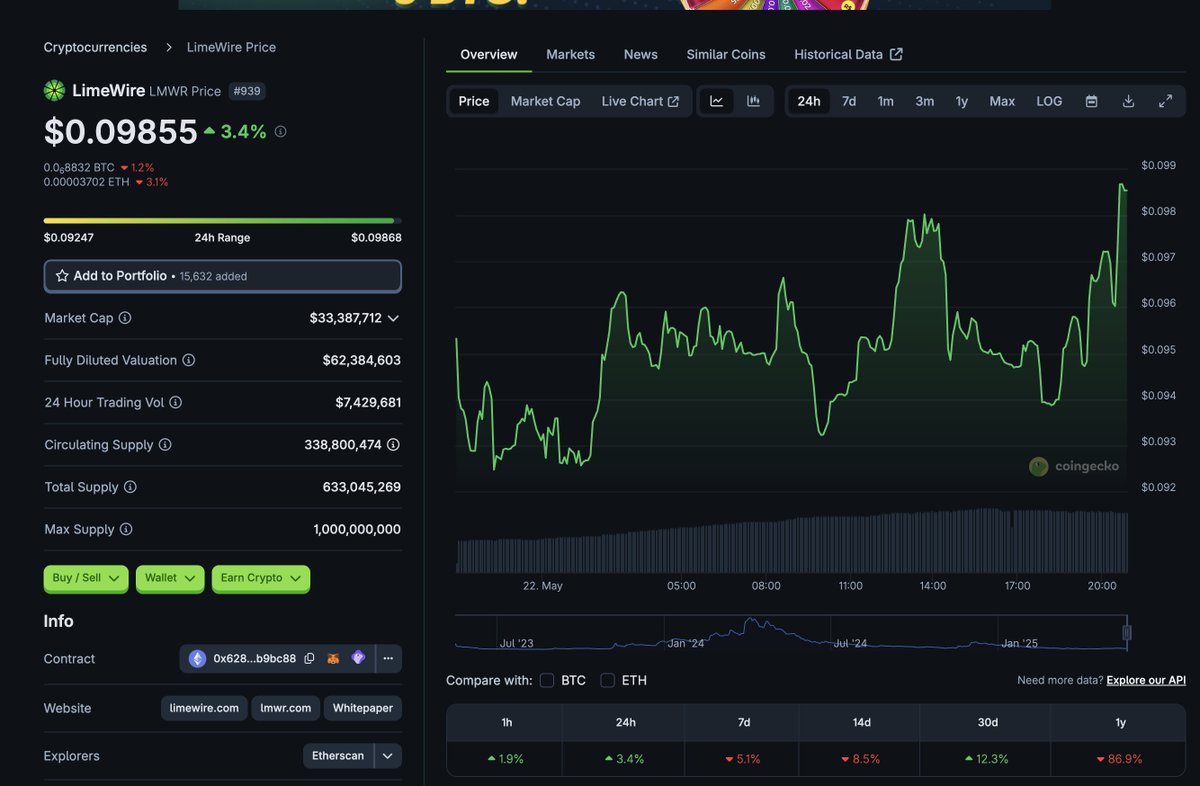Click the $62,384,603 valuation value

point(362,360)
